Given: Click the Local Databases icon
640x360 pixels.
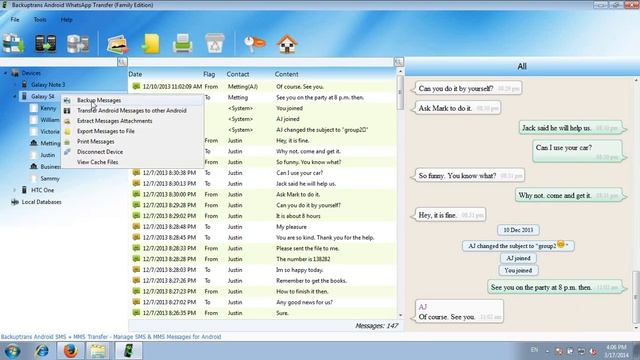Looking at the screenshot, I should click(x=15, y=202).
